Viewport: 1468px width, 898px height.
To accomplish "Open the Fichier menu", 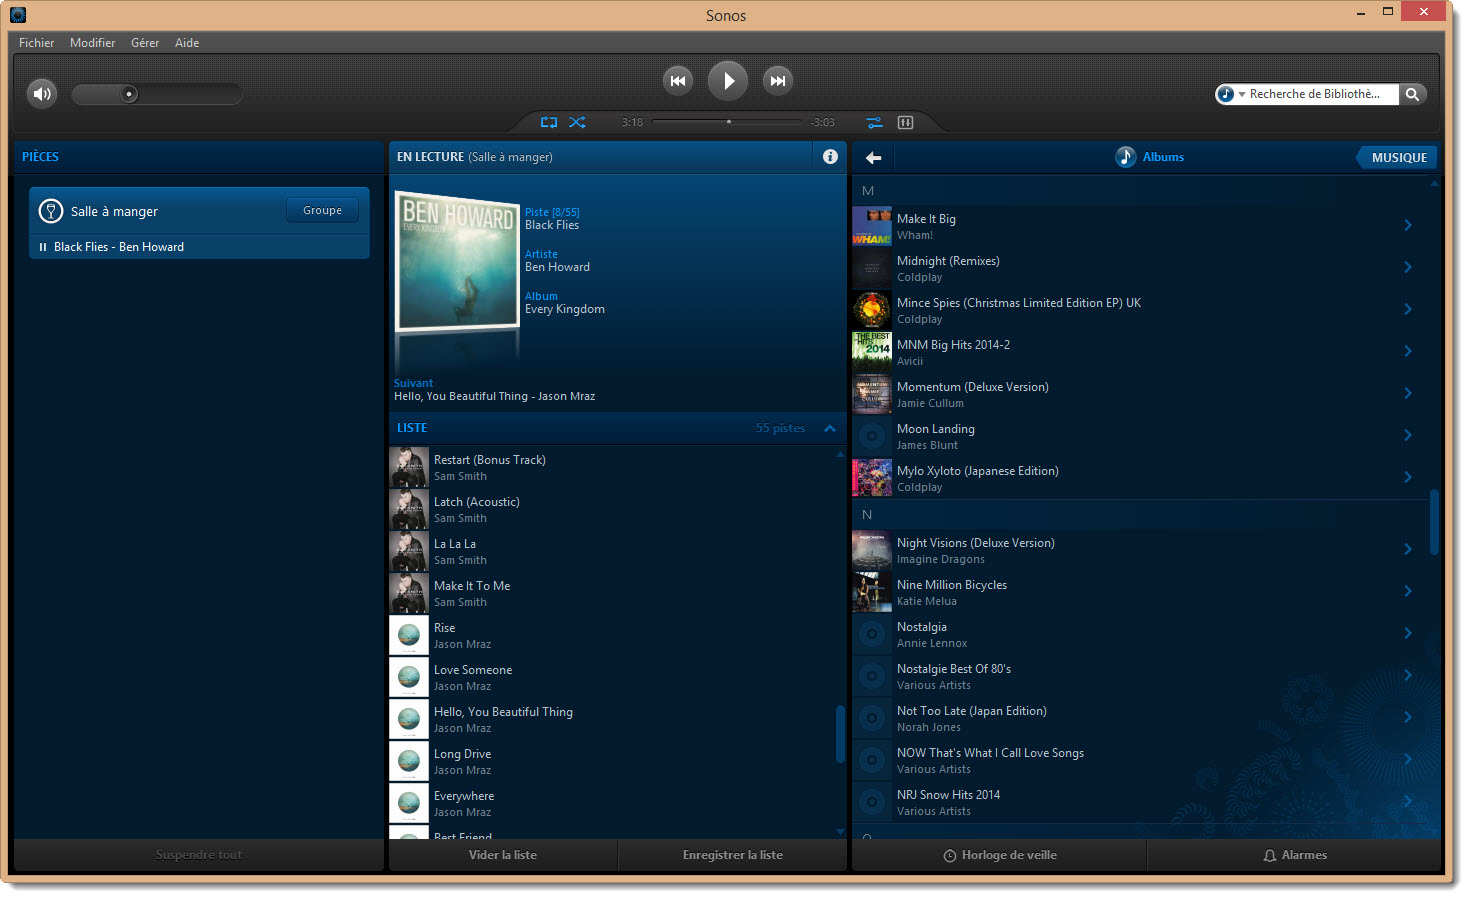I will 36,43.
